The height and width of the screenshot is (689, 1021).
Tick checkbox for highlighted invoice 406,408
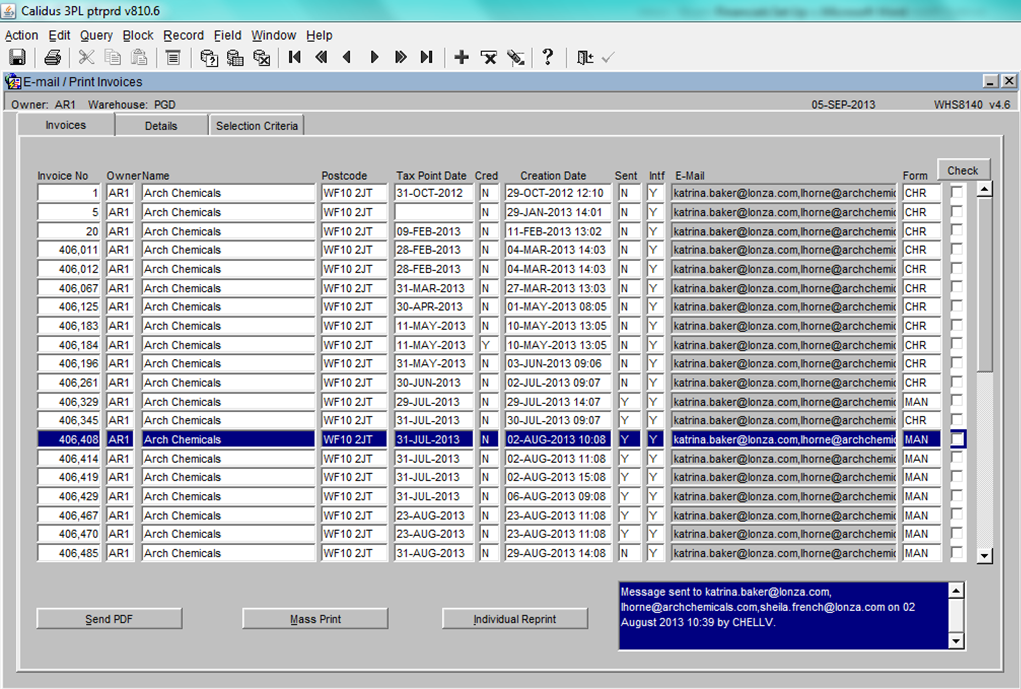957,439
